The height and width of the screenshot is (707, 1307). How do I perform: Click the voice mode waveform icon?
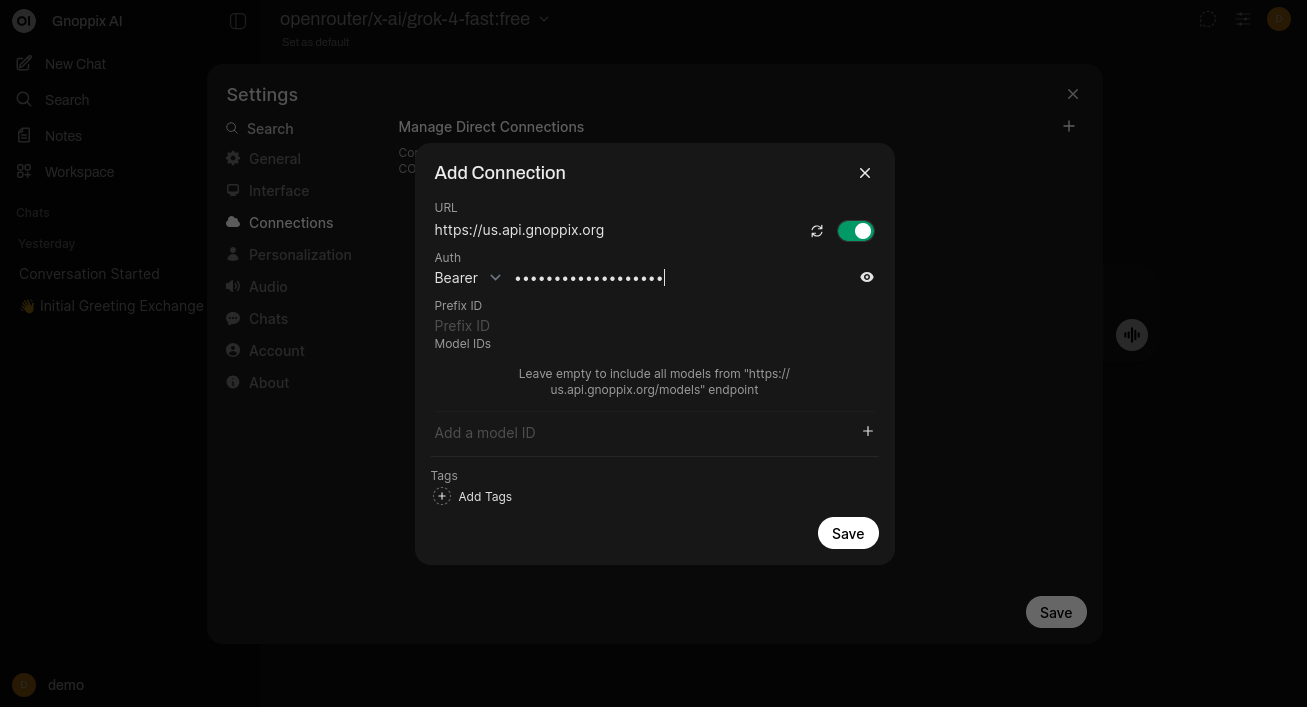[1132, 335]
